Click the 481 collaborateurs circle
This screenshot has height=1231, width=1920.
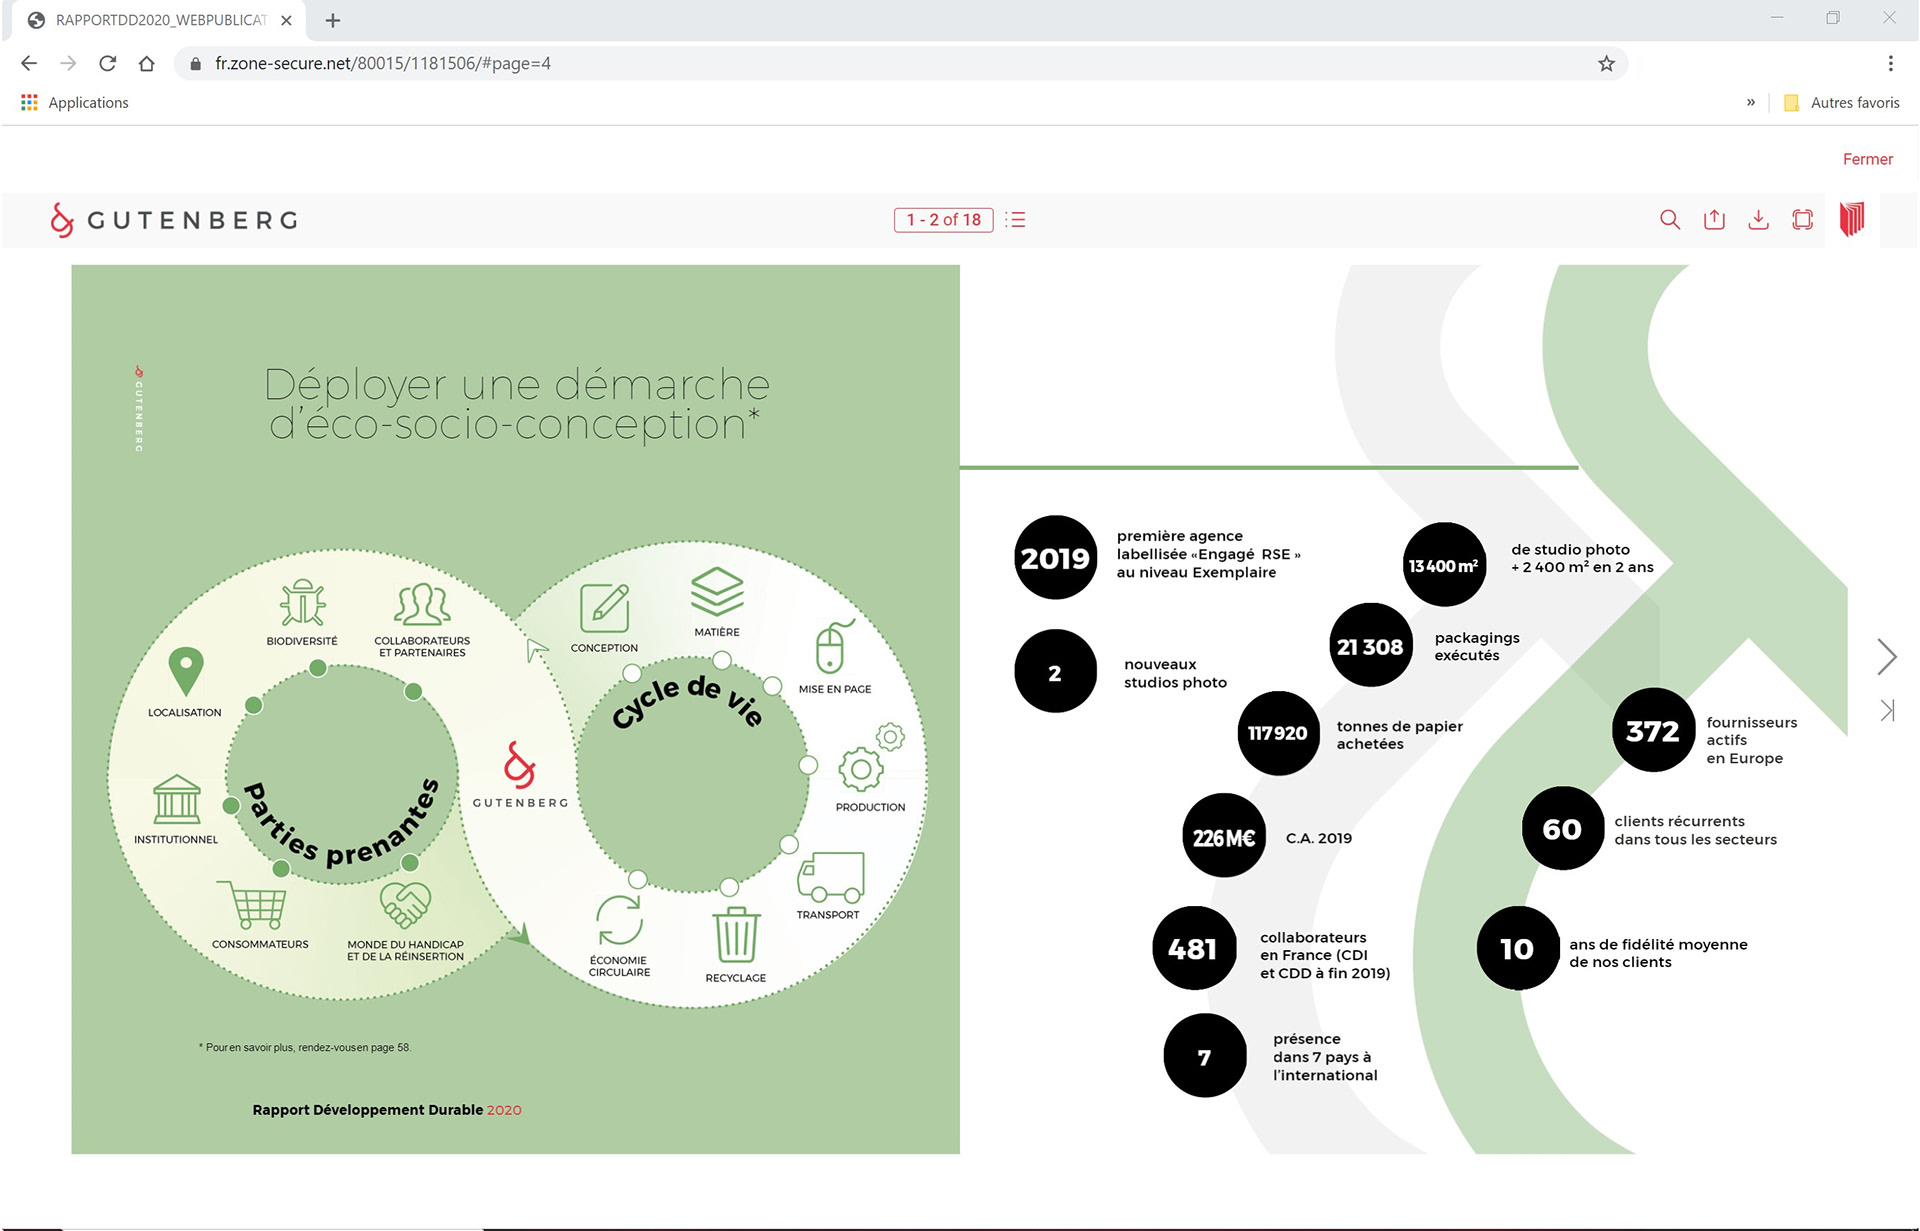point(1193,949)
